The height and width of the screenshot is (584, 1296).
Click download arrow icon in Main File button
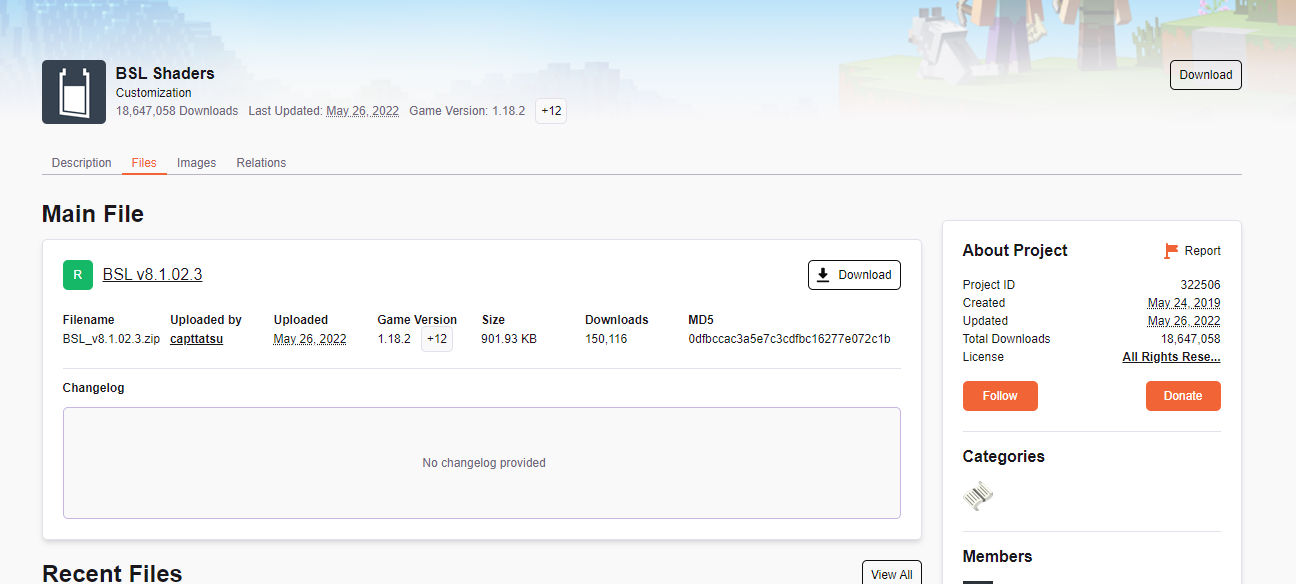[x=823, y=275]
